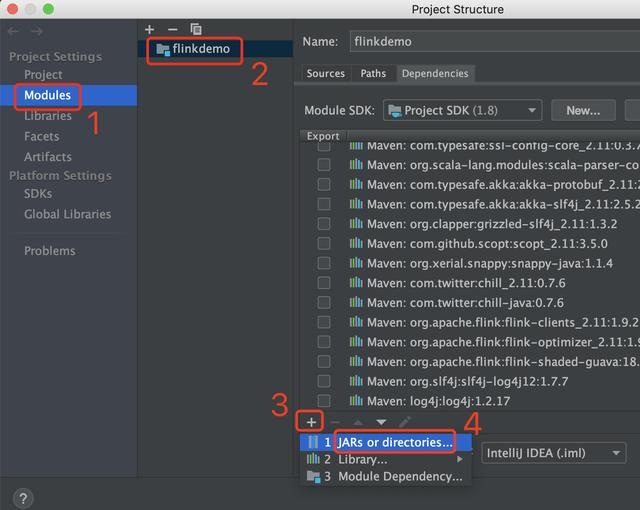Click library icon of snappy-java:1.1.4
The image size is (640, 510).
point(356,263)
